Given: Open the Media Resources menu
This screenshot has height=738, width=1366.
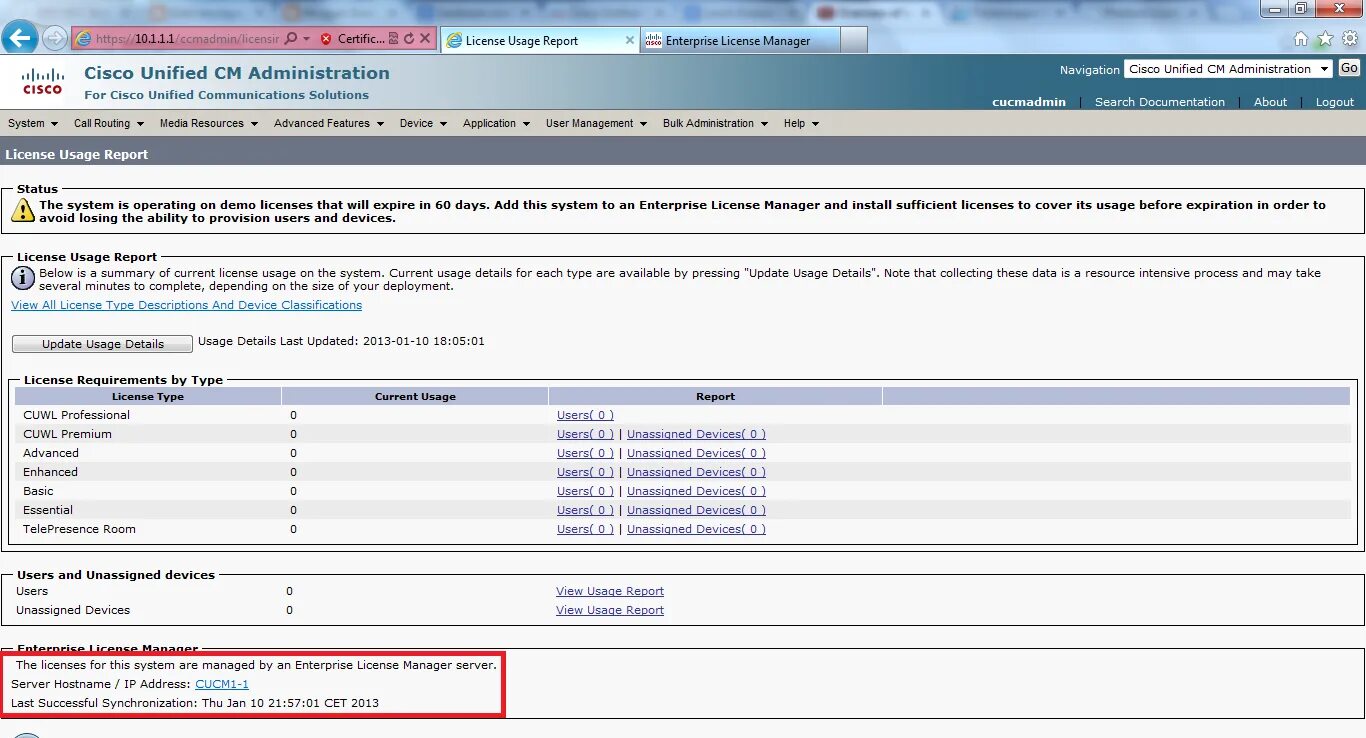Looking at the screenshot, I should pyautogui.click(x=208, y=123).
